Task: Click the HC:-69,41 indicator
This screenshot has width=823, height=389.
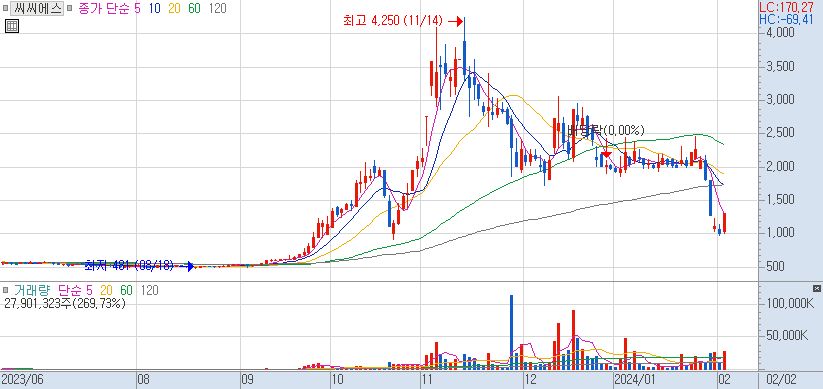Action: [785, 20]
